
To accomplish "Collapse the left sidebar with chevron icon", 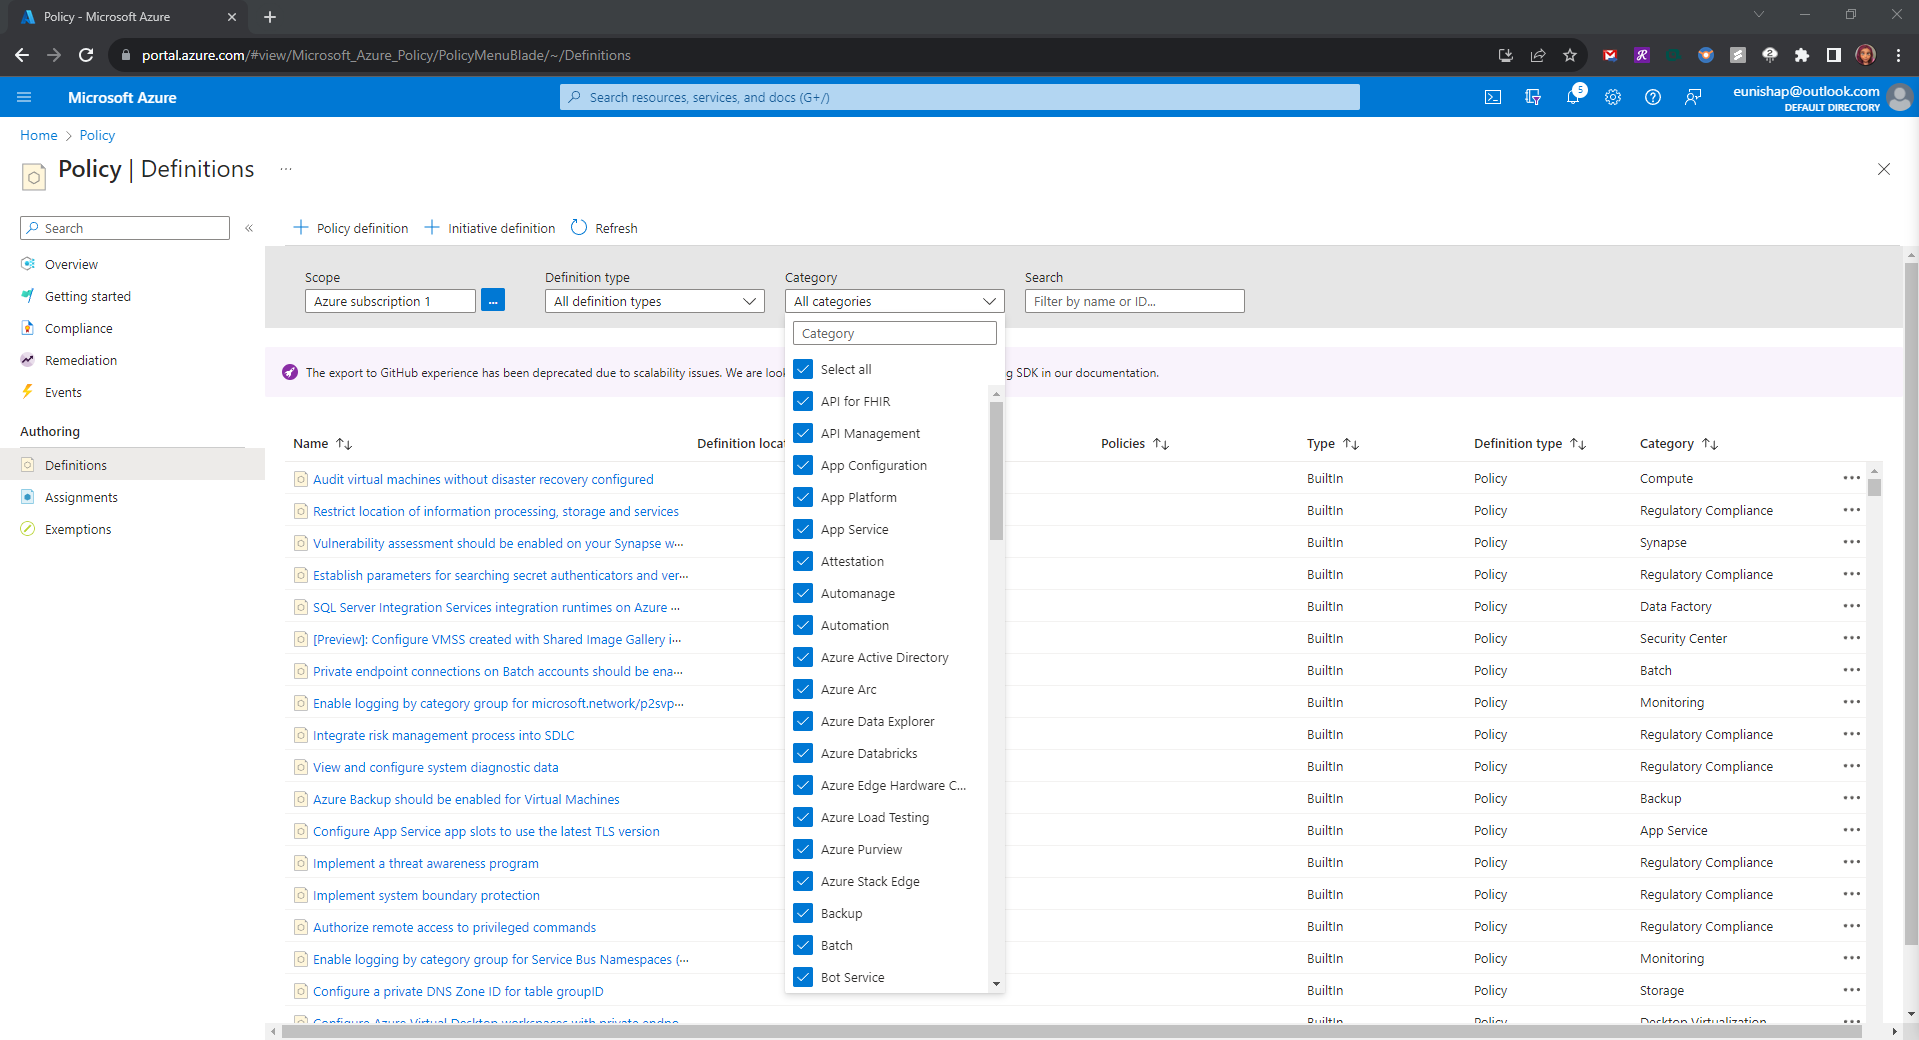I will pos(249,228).
